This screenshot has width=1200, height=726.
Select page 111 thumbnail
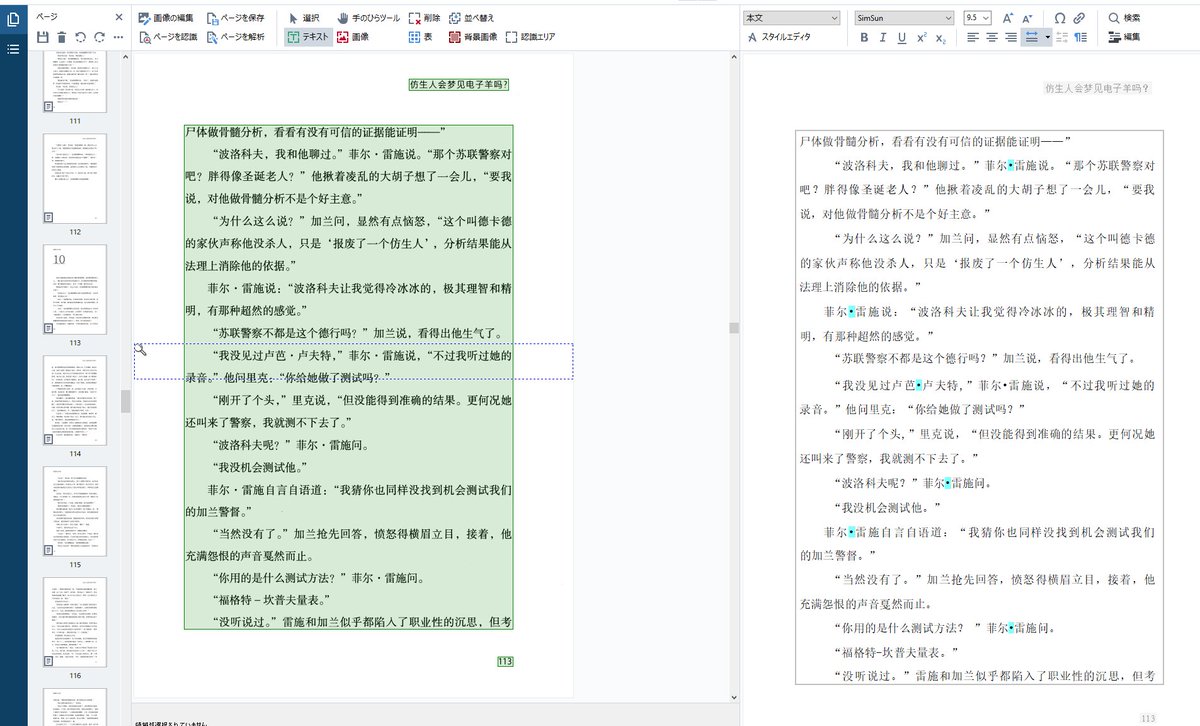75,84
